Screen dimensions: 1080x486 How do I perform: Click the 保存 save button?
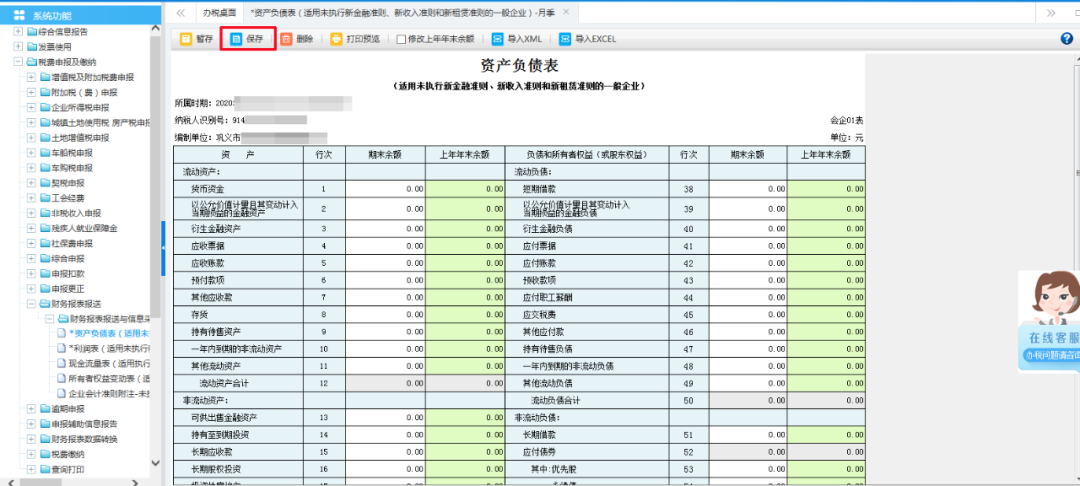pyautogui.click(x=247, y=39)
